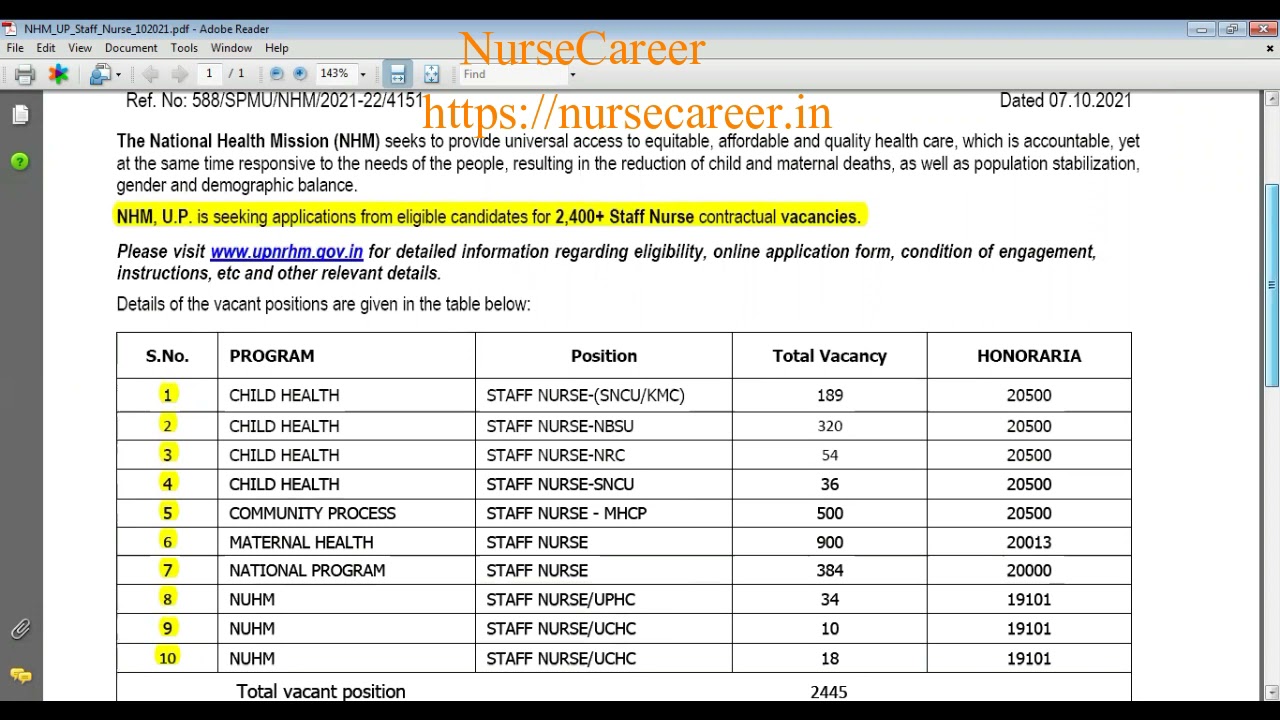This screenshot has height=720, width=1280.
Task: Click highlighted serial number '5'
Action: click(167, 513)
